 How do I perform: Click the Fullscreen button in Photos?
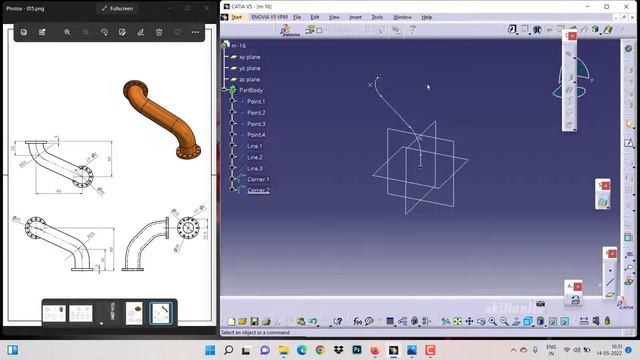click(118, 8)
